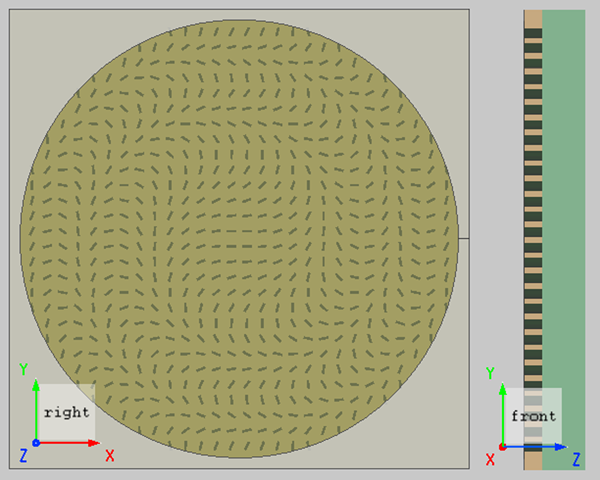Click blue Z origin dot in right view
Image resolution: width=600 pixels, height=480 pixels.
pyautogui.click(x=36, y=443)
